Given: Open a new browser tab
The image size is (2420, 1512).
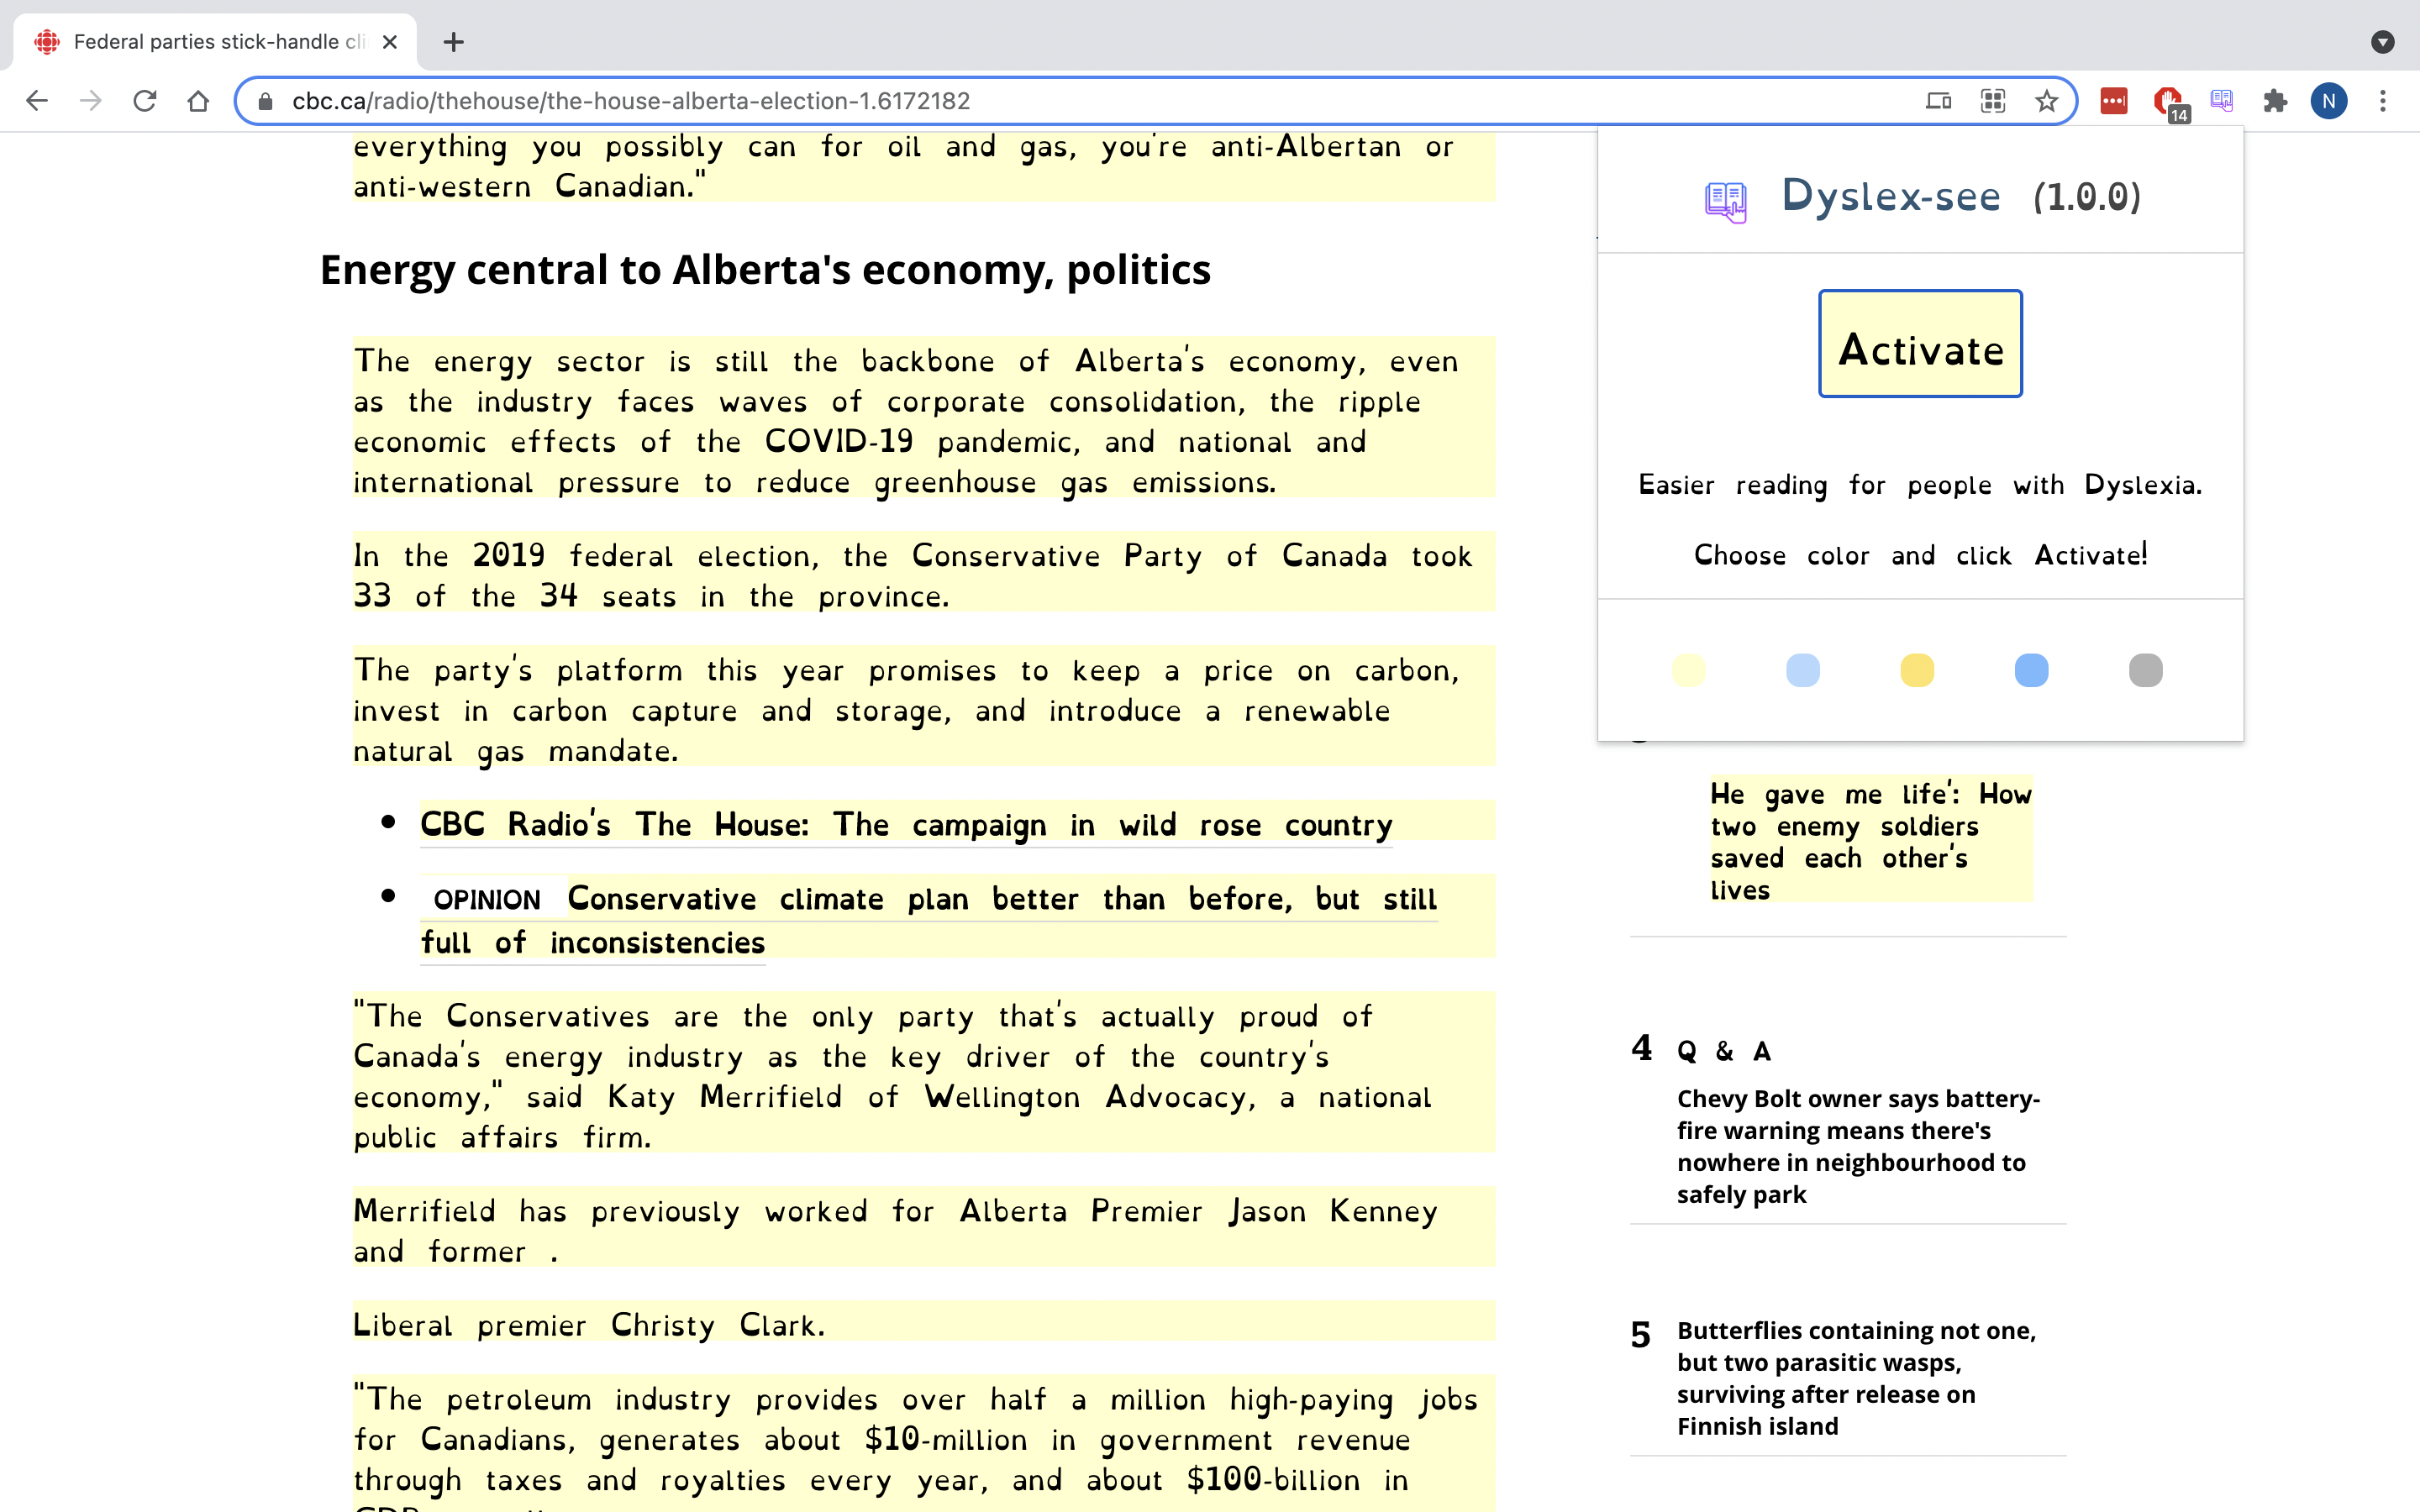Looking at the screenshot, I should pos(453,42).
